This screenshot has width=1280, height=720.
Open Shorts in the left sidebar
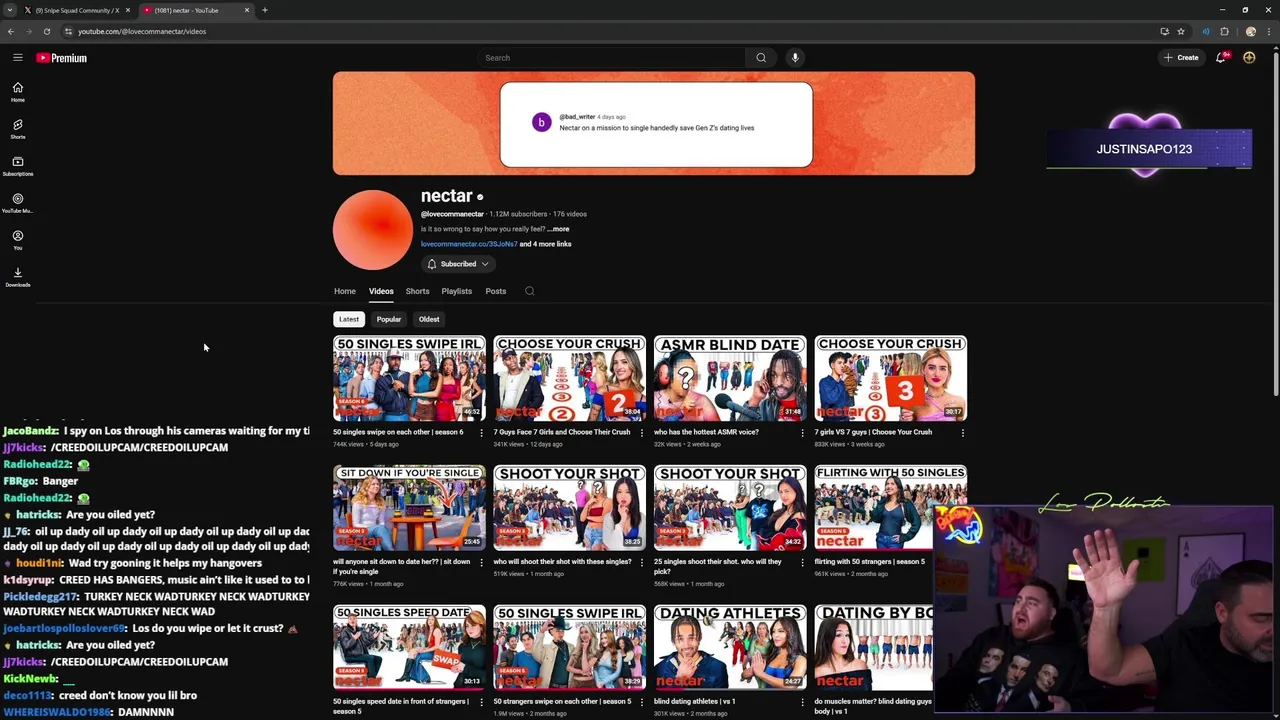point(17,129)
